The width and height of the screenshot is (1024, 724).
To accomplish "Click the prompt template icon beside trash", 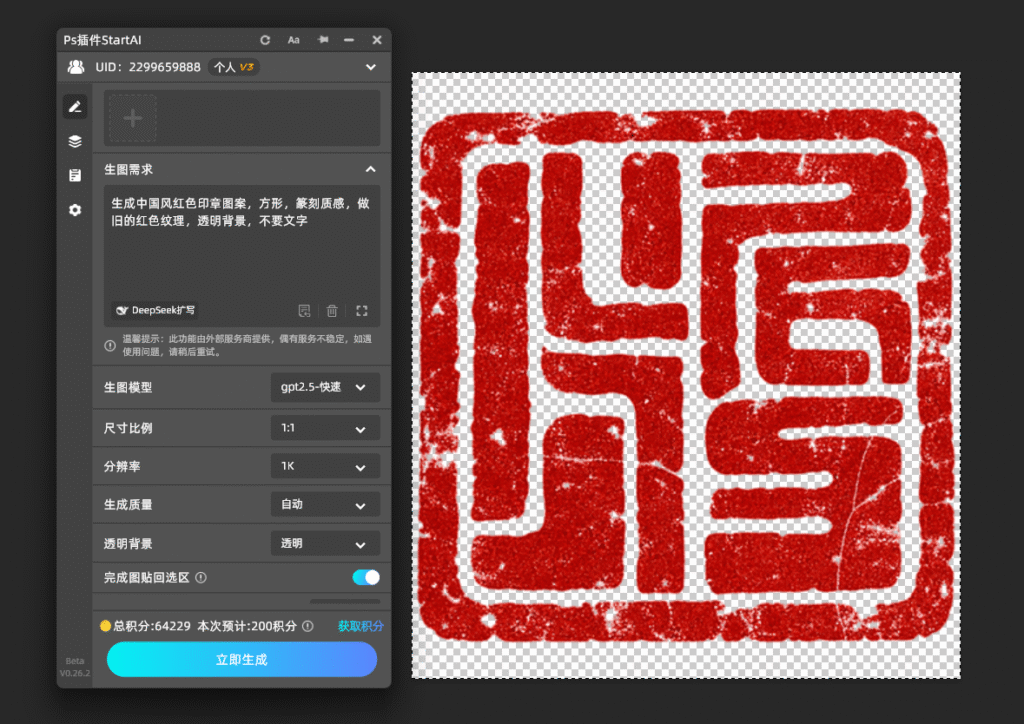I will tap(304, 311).
